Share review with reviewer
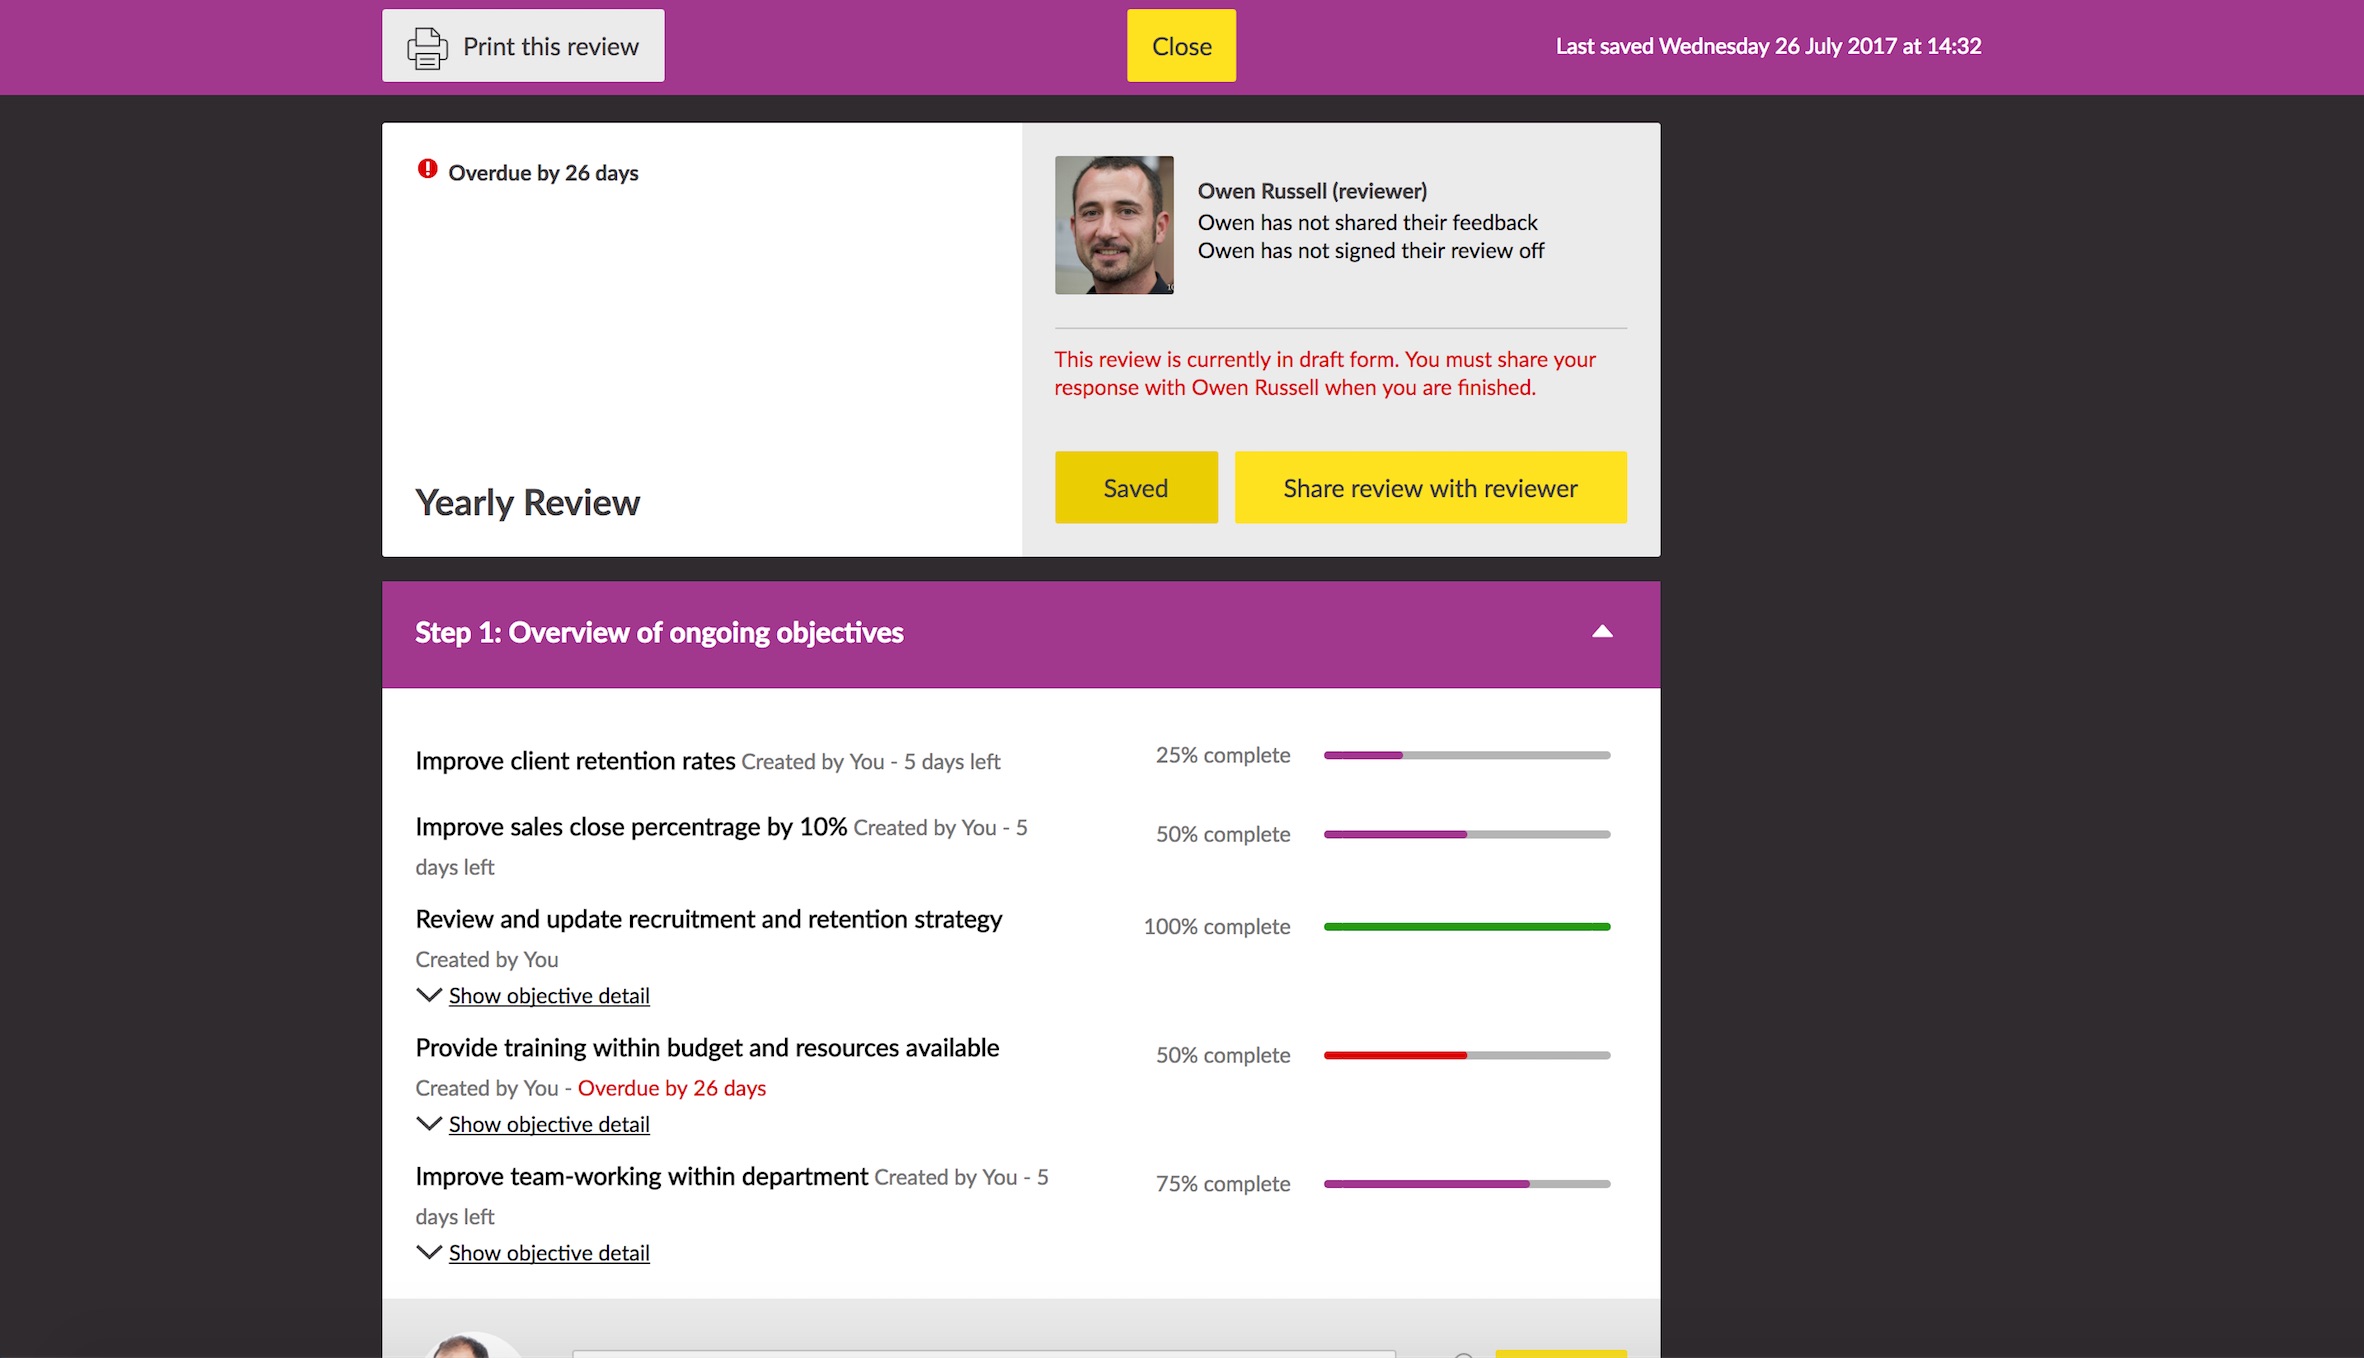 [1430, 487]
